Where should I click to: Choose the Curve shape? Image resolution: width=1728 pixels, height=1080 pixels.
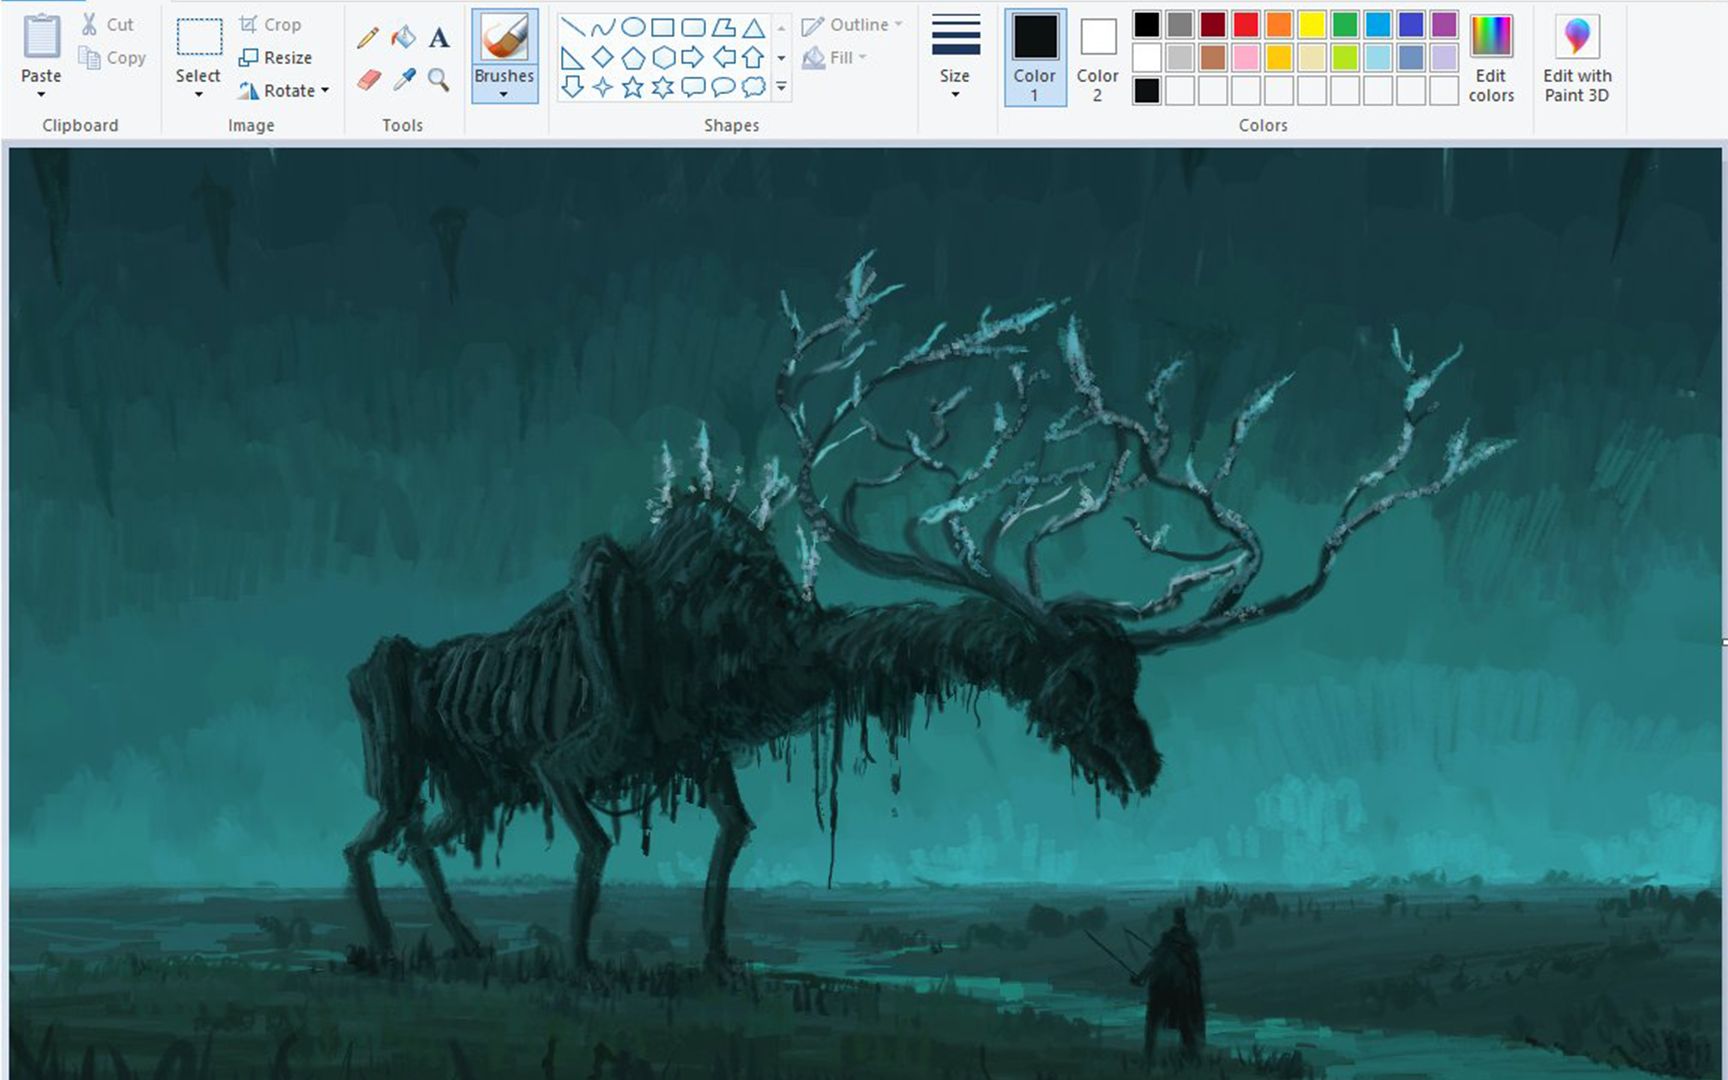click(x=602, y=27)
